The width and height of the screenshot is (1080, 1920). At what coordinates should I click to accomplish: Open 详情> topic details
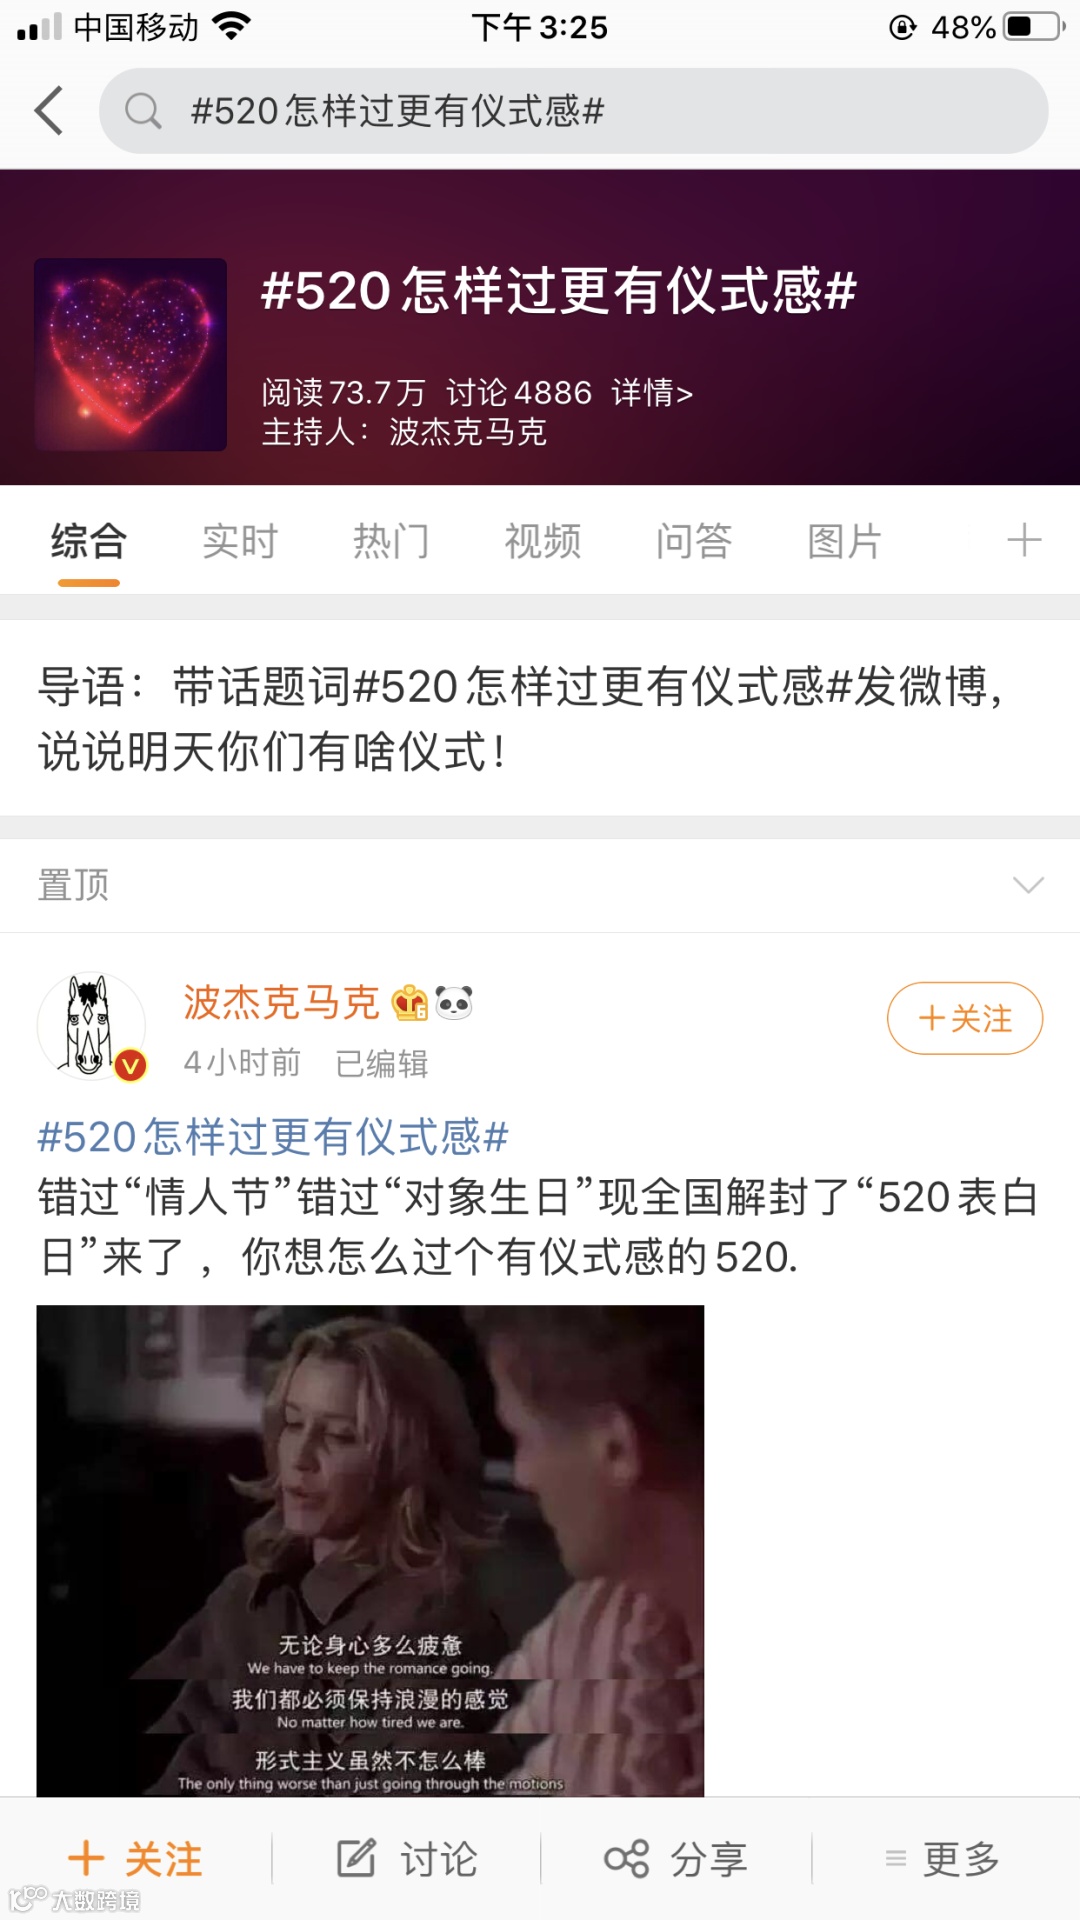[x=652, y=392]
